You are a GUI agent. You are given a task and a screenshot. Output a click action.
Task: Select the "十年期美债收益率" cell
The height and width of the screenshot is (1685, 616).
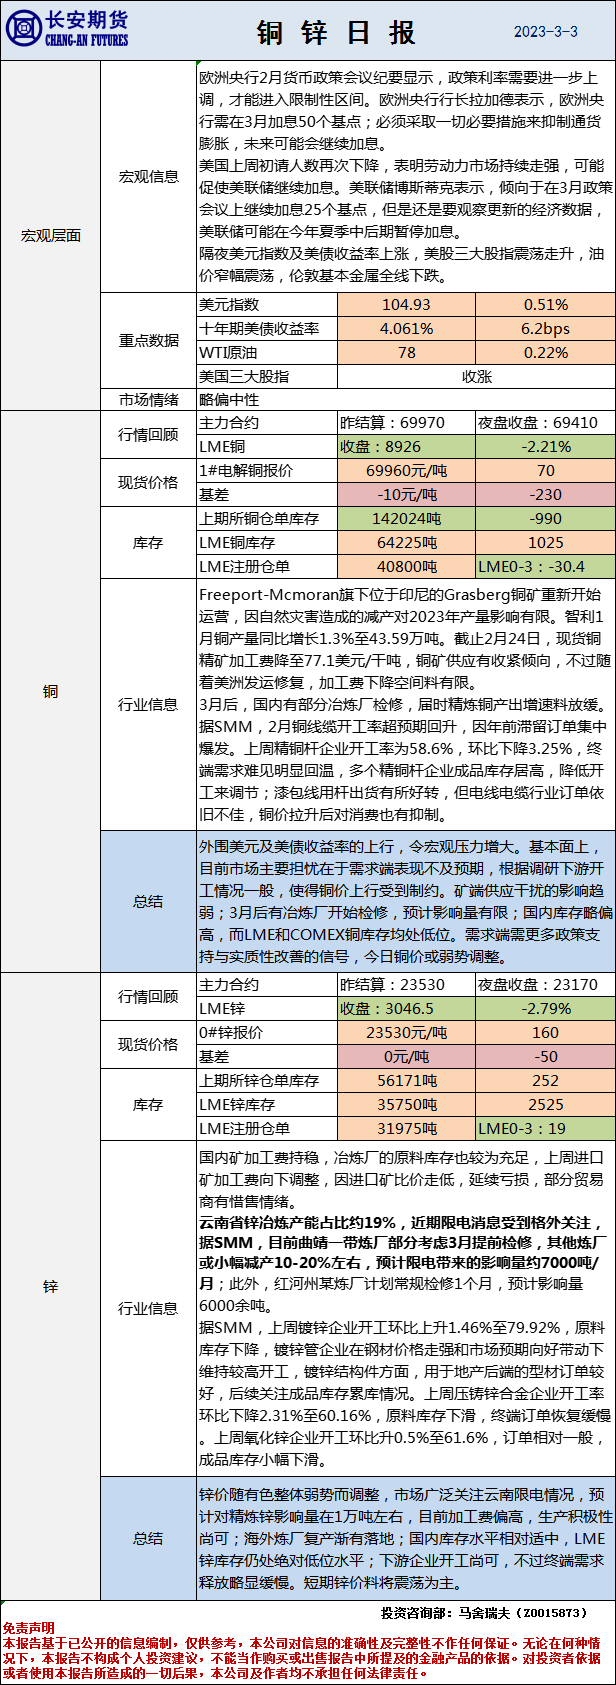pyautogui.click(x=268, y=329)
